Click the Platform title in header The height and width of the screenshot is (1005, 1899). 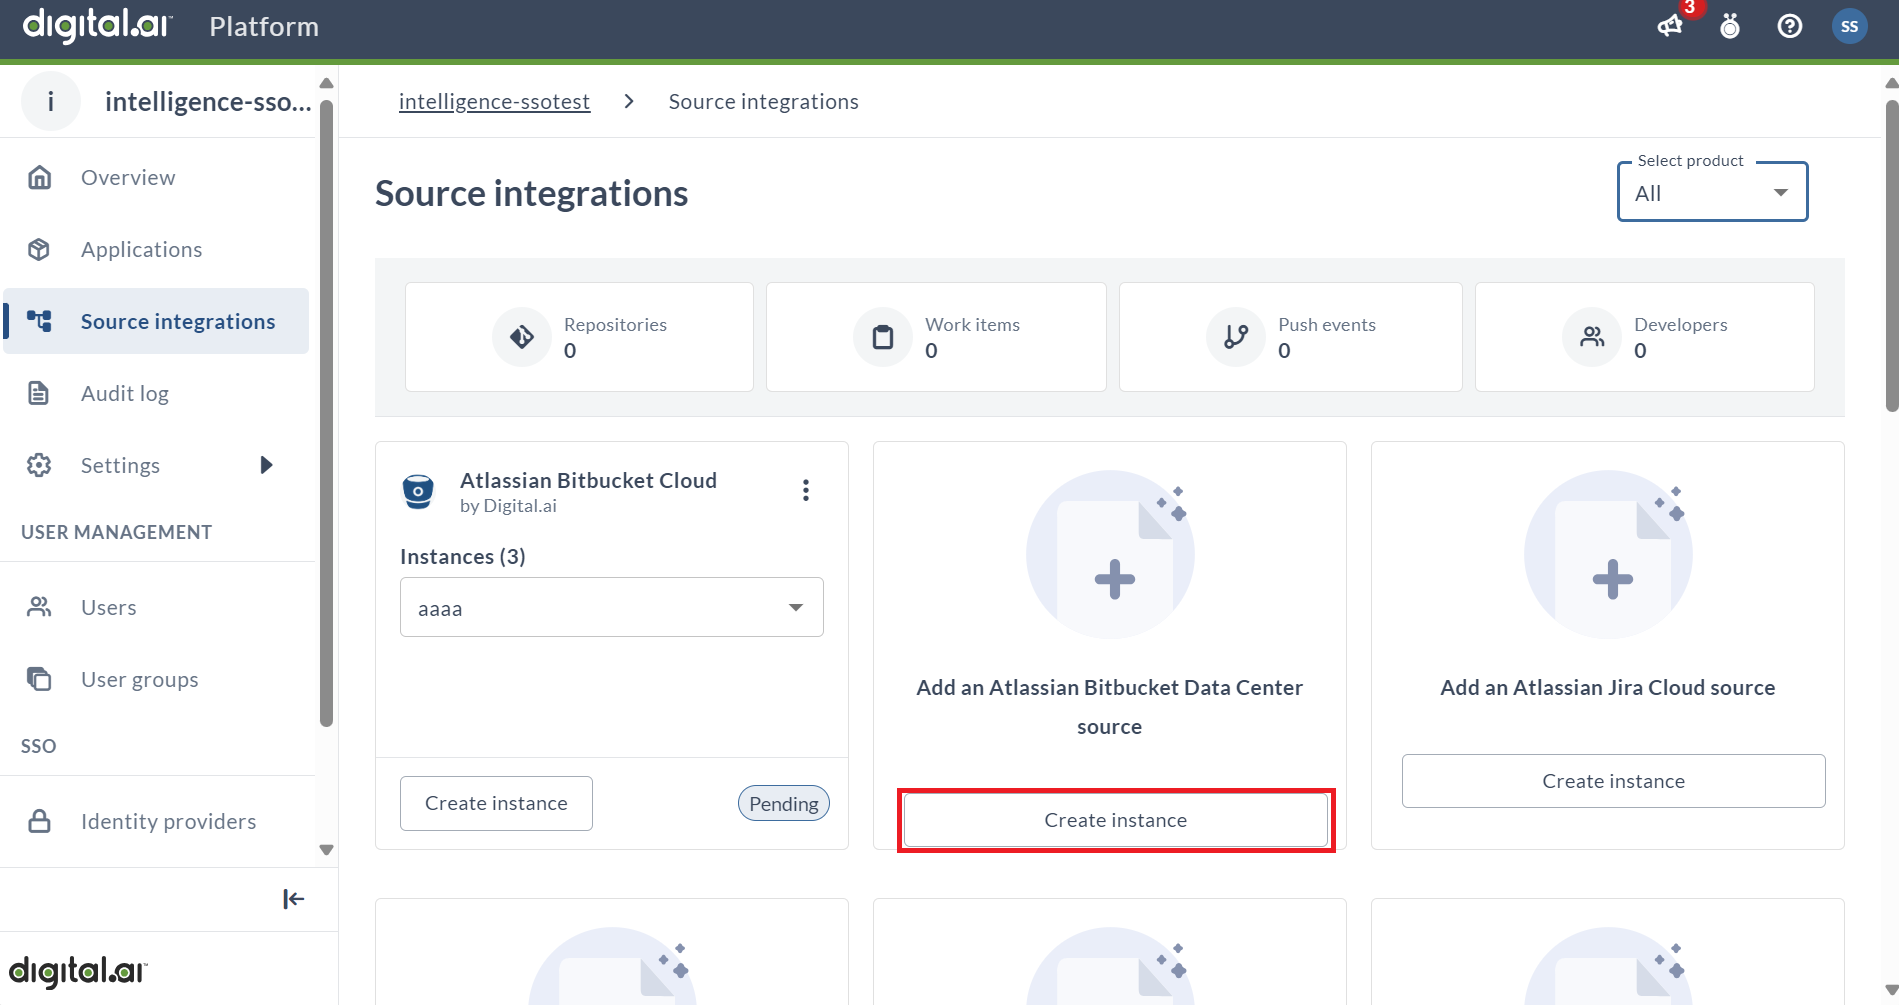(x=264, y=27)
